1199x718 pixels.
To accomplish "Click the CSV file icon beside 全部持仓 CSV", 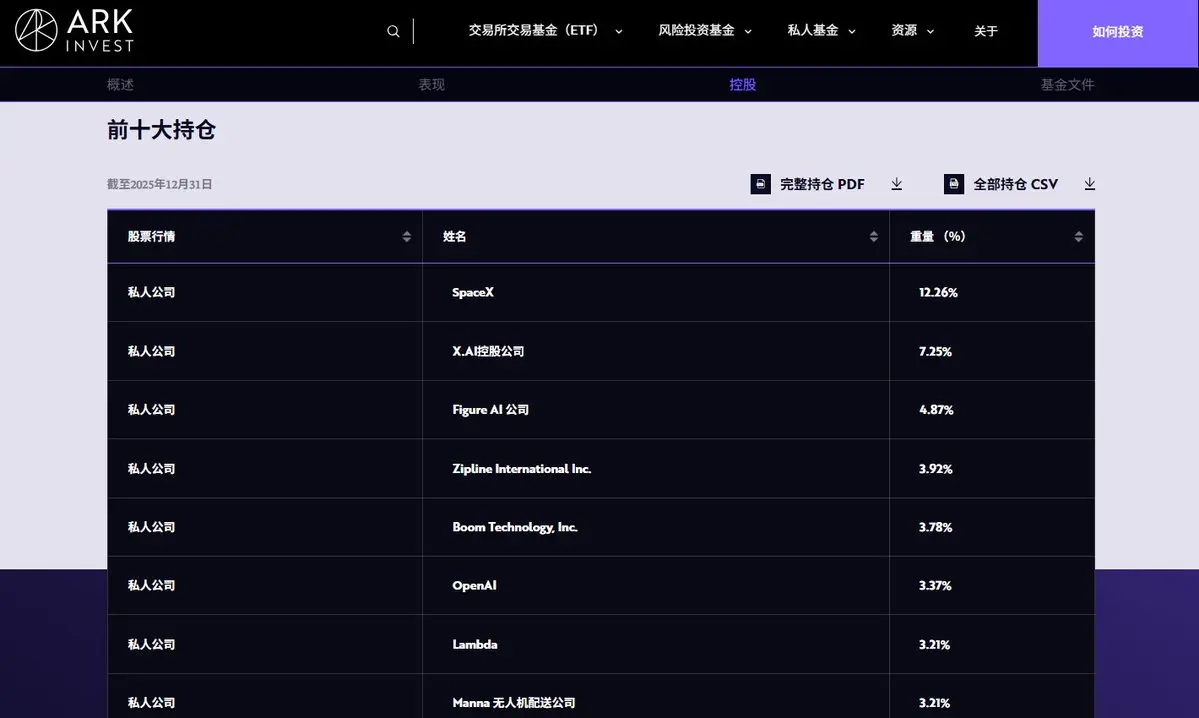I will (954, 184).
